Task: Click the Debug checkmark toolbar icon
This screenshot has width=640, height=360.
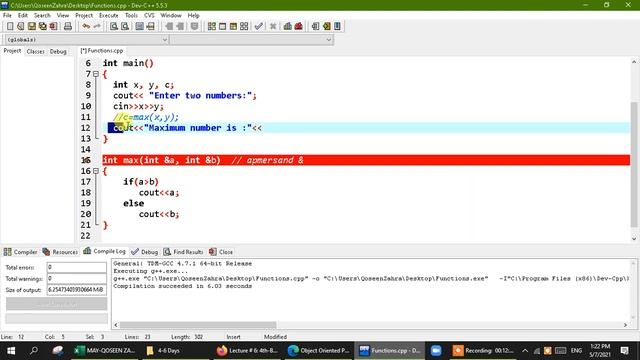Action: [258, 26]
